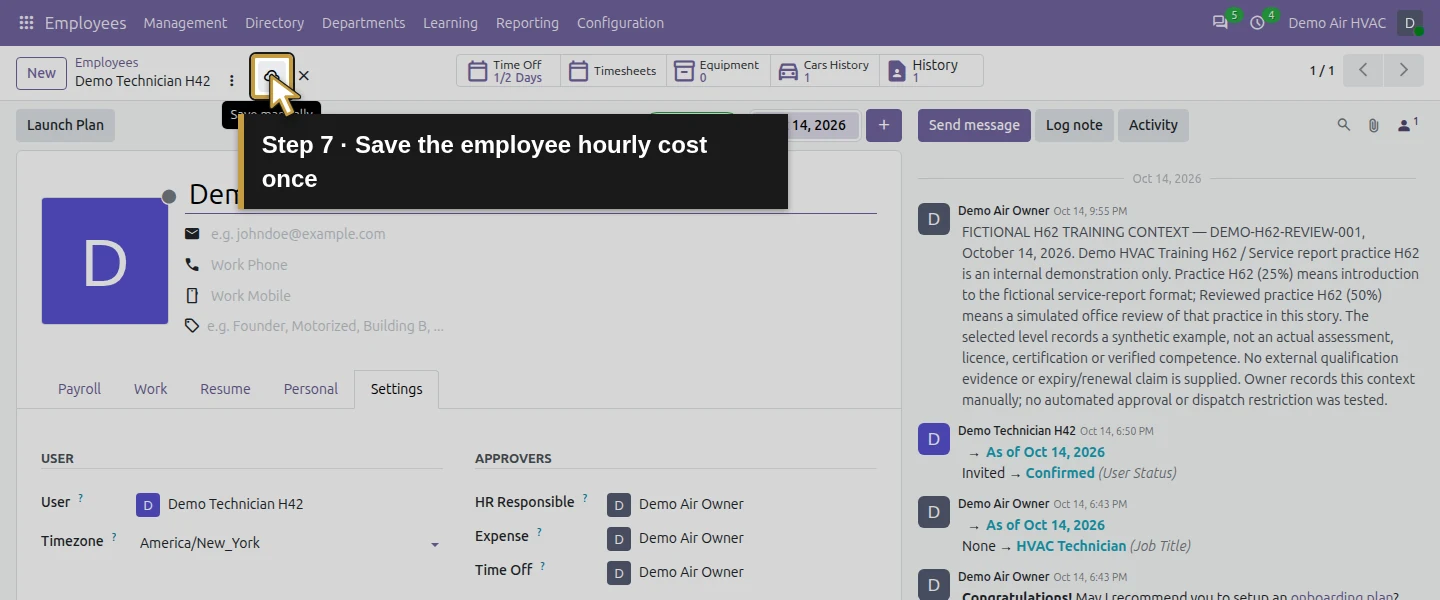Click the Timezone help question mark

pyautogui.click(x=114, y=537)
